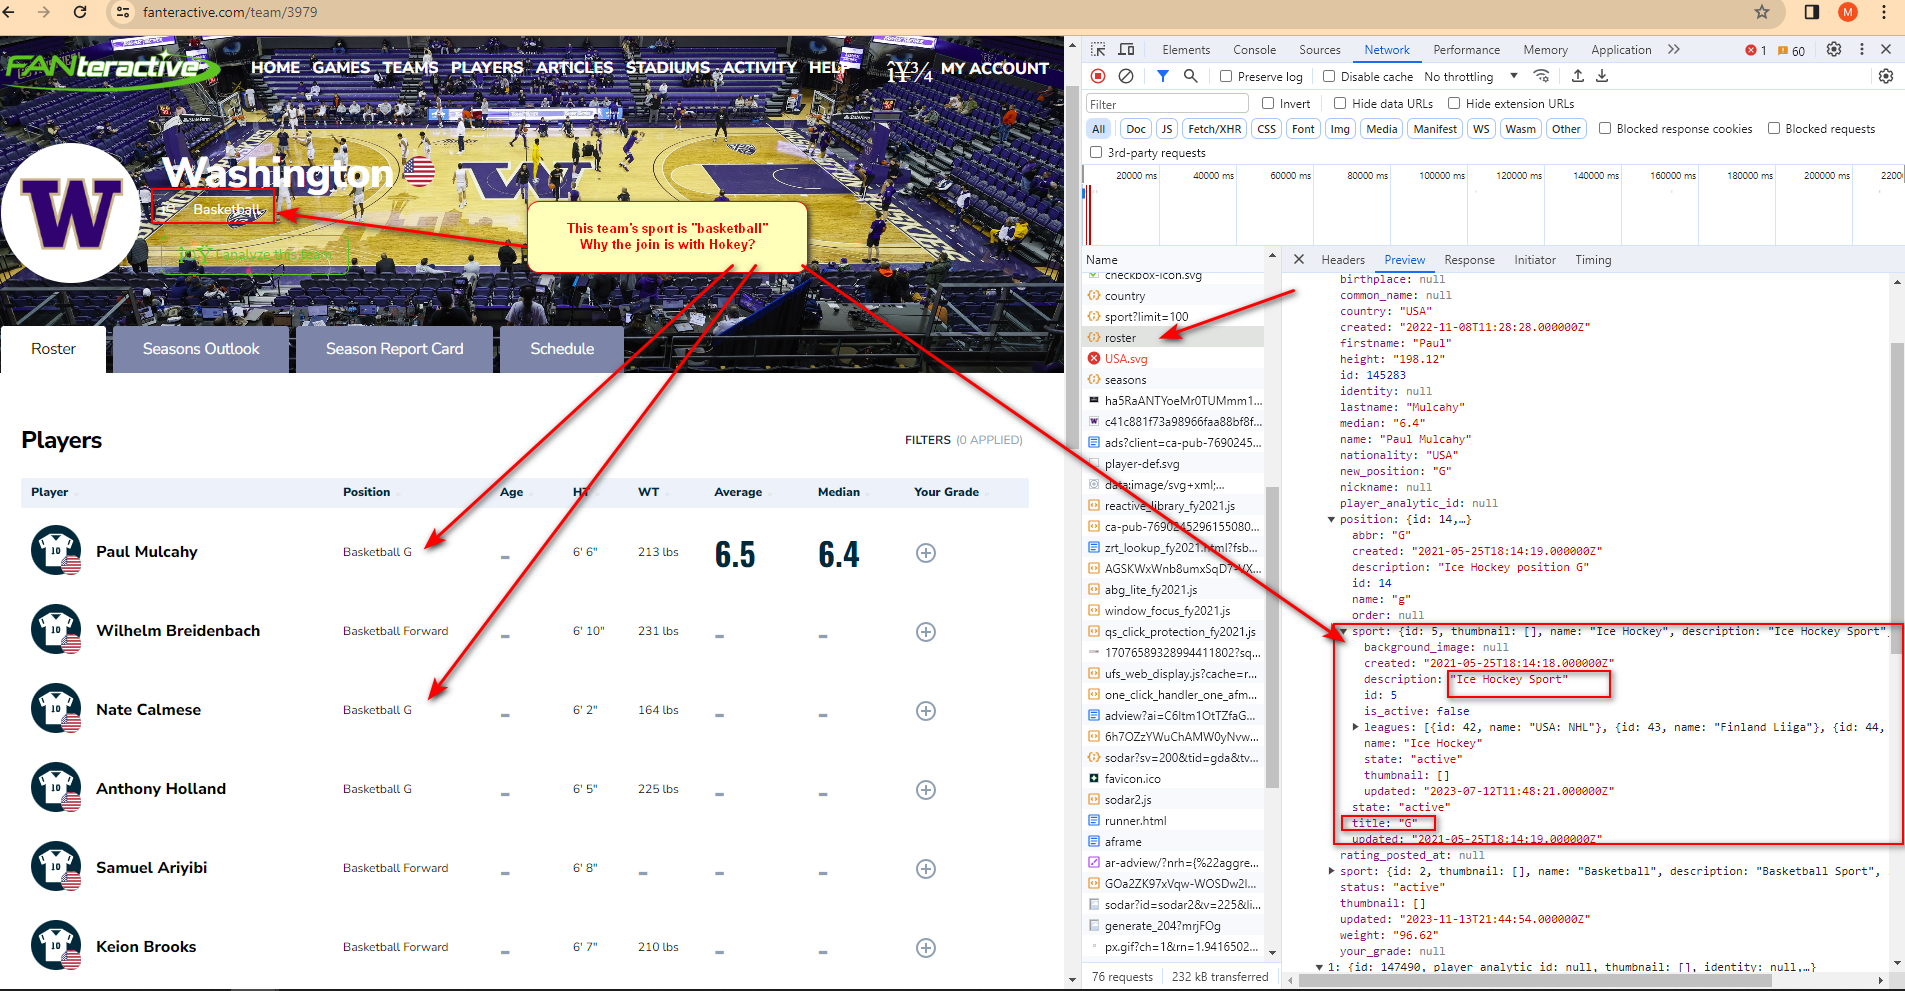The height and width of the screenshot is (991, 1905).
Task: Open the Response tab in DevTools
Action: point(1469,260)
